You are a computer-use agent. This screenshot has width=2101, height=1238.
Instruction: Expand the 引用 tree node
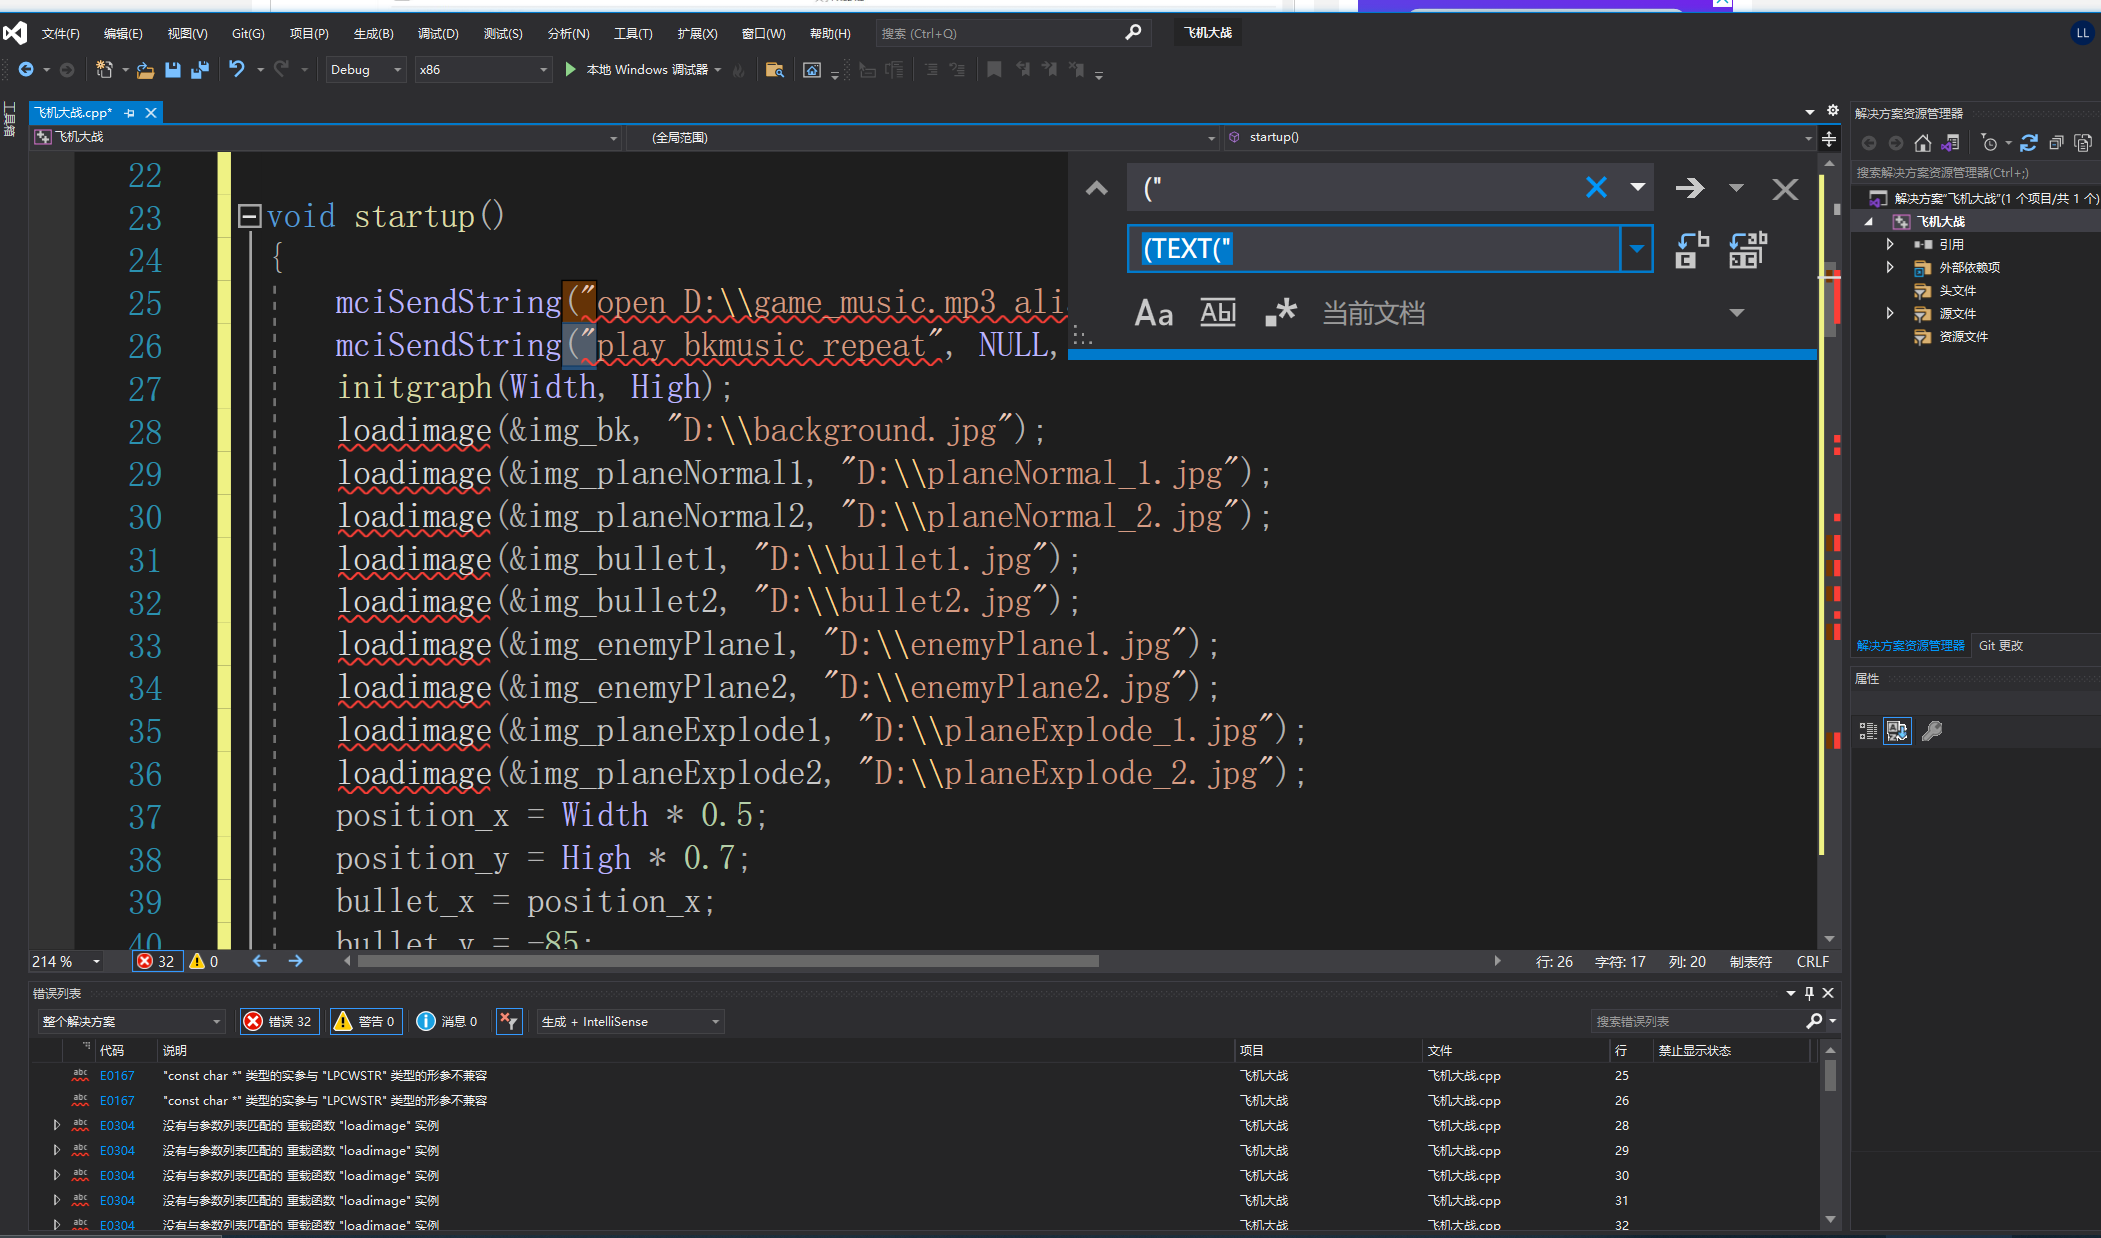[x=1889, y=244]
